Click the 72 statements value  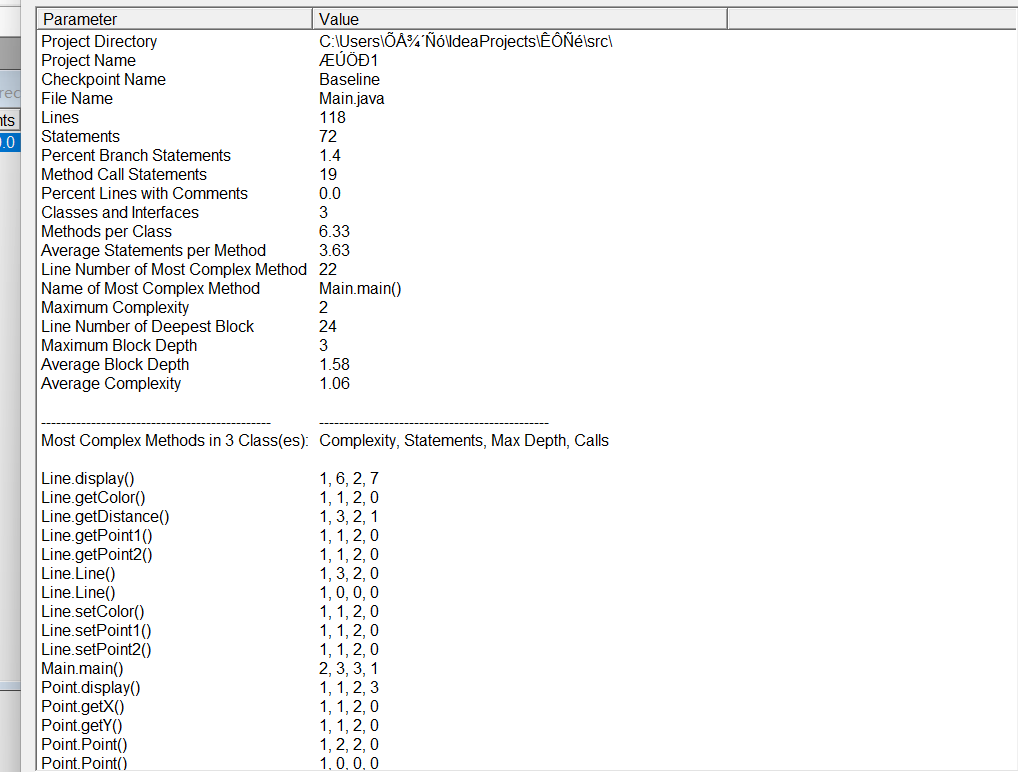(x=328, y=136)
